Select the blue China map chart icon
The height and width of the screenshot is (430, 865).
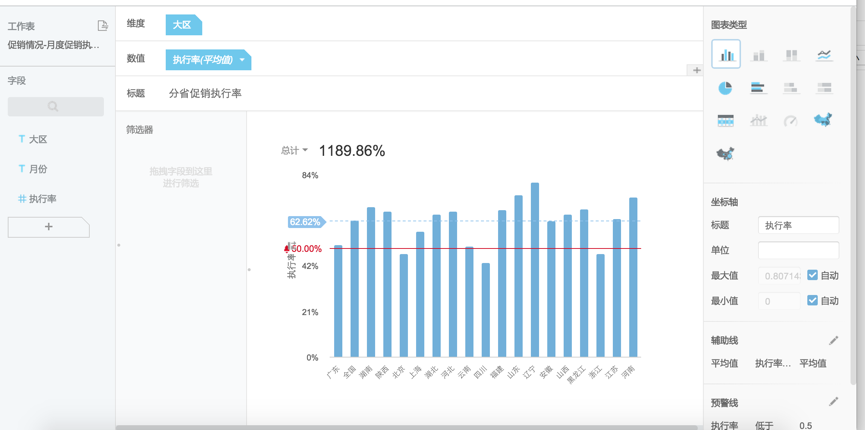click(x=823, y=121)
